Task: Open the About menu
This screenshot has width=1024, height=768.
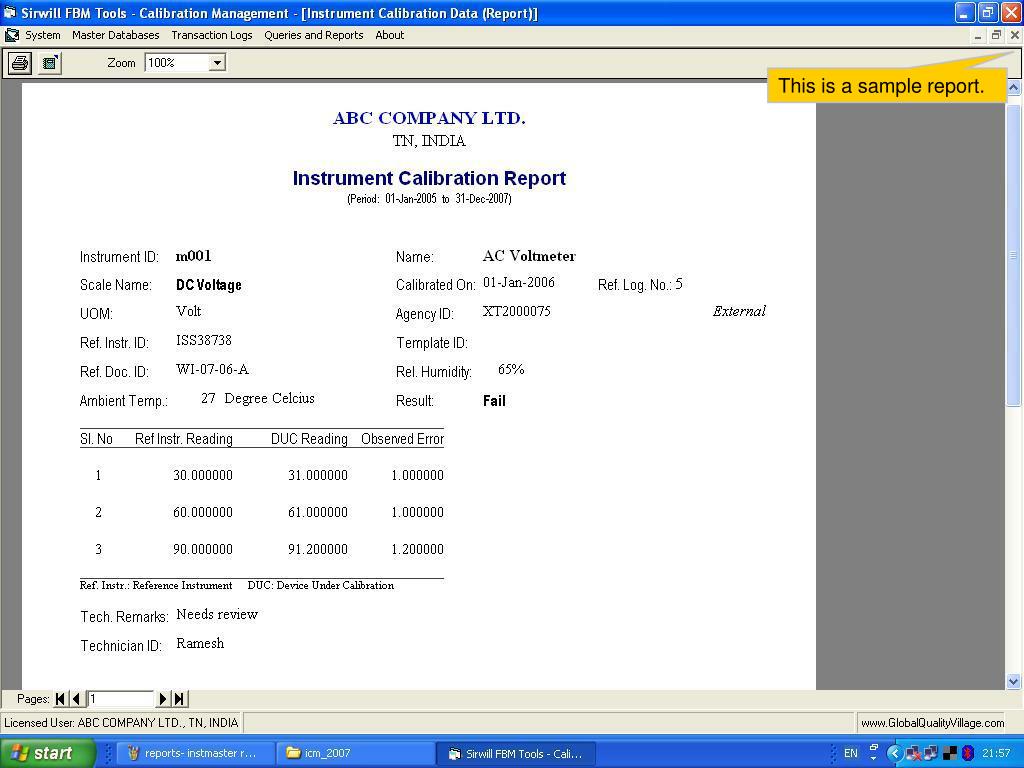Action: [x=390, y=35]
